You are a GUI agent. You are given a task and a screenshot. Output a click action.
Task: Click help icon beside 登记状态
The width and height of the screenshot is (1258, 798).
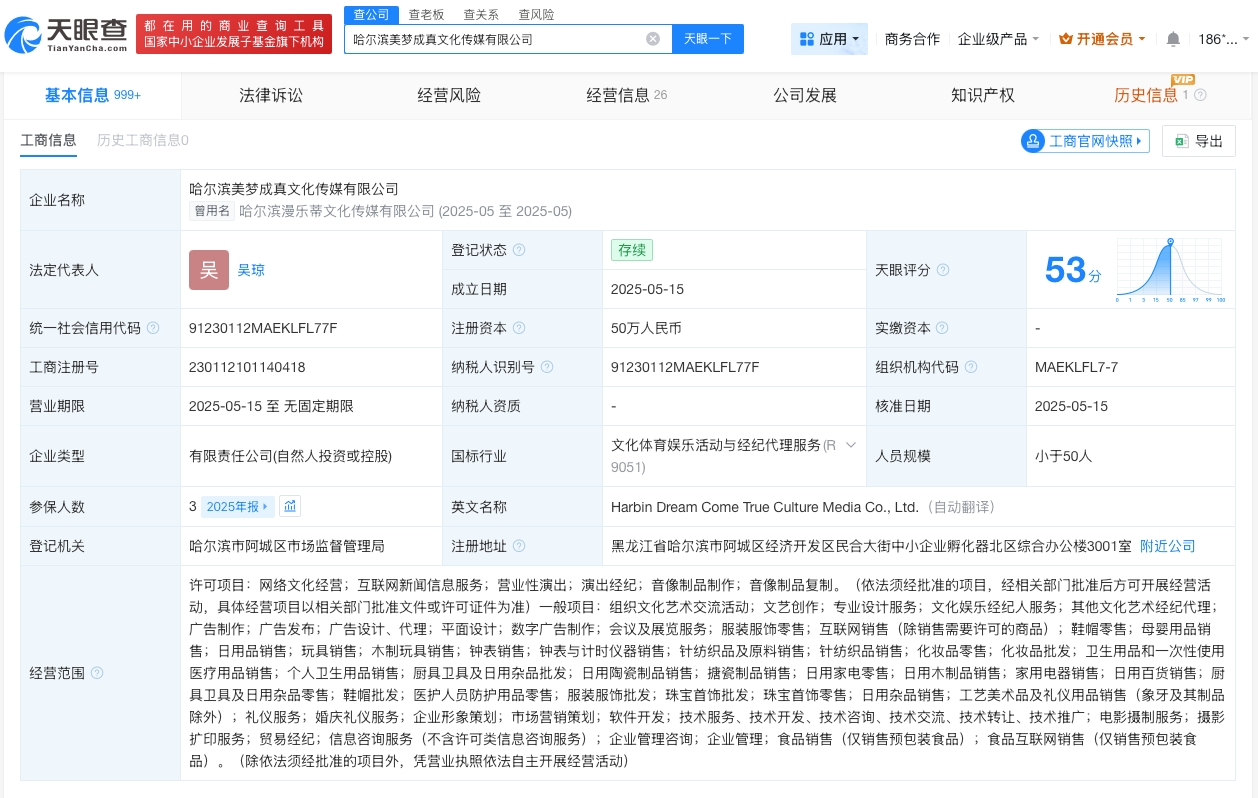pos(519,250)
